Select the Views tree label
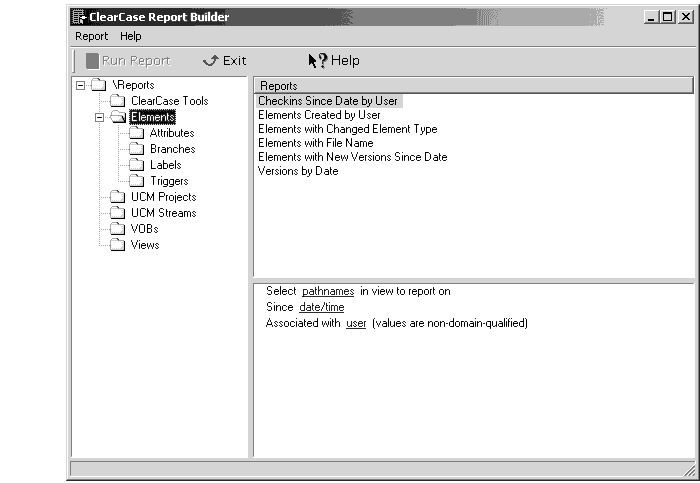700x483 pixels. pos(145,245)
